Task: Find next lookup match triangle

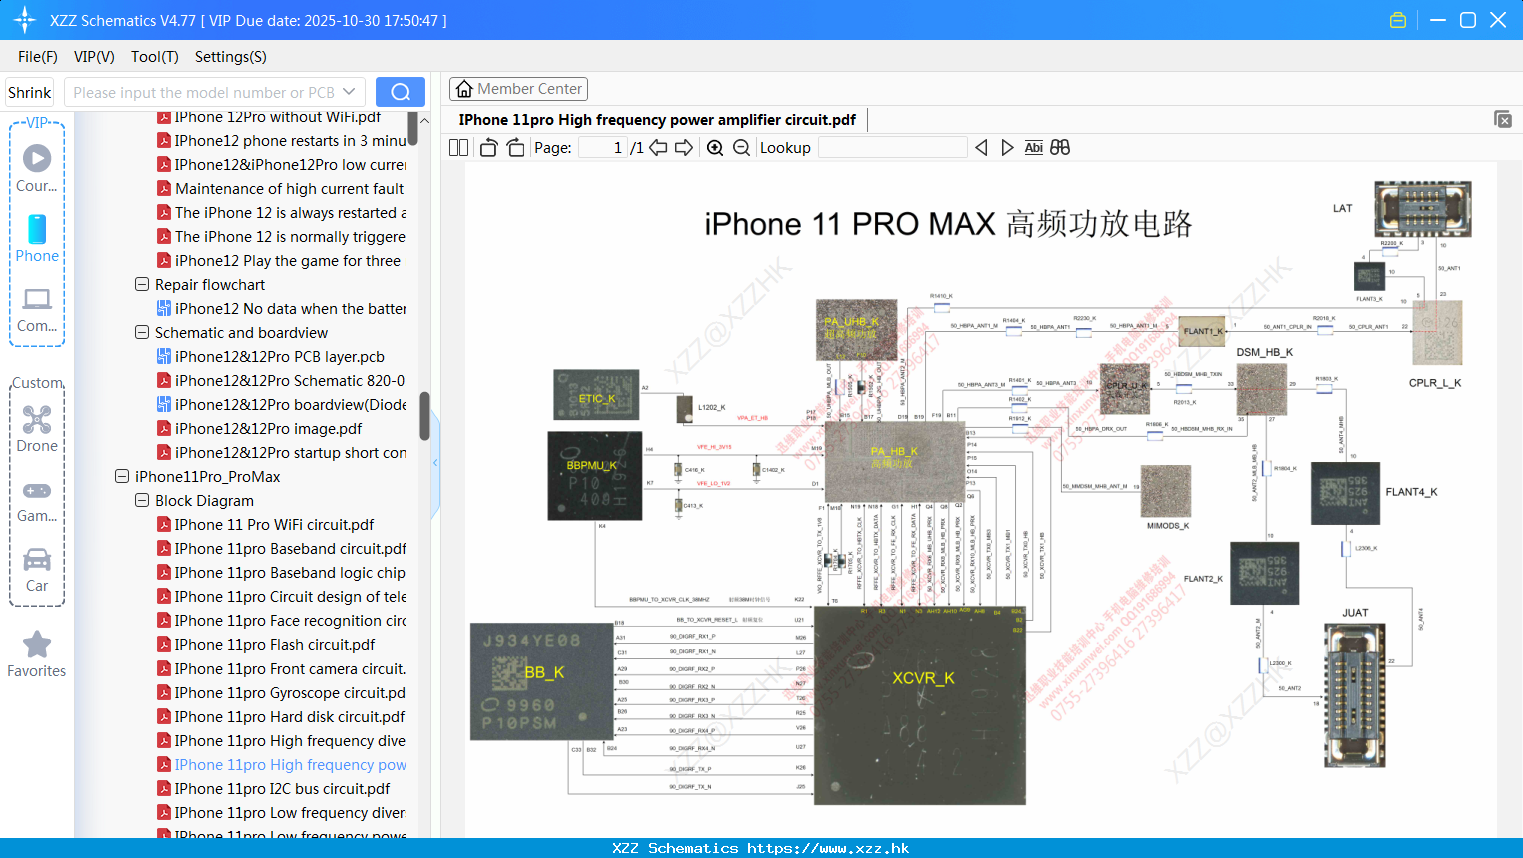Action: click(x=1007, y=148)
